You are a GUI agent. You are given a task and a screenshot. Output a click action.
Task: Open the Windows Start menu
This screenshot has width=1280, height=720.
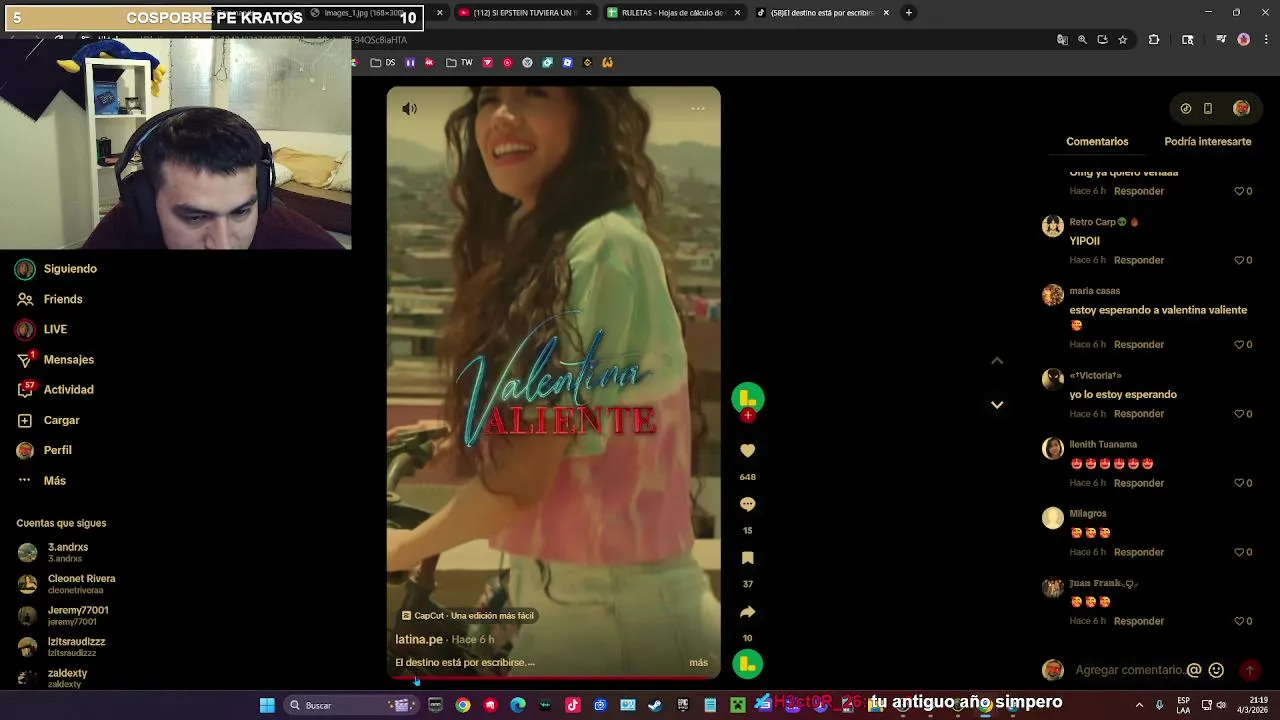click(x=267, y=705)
